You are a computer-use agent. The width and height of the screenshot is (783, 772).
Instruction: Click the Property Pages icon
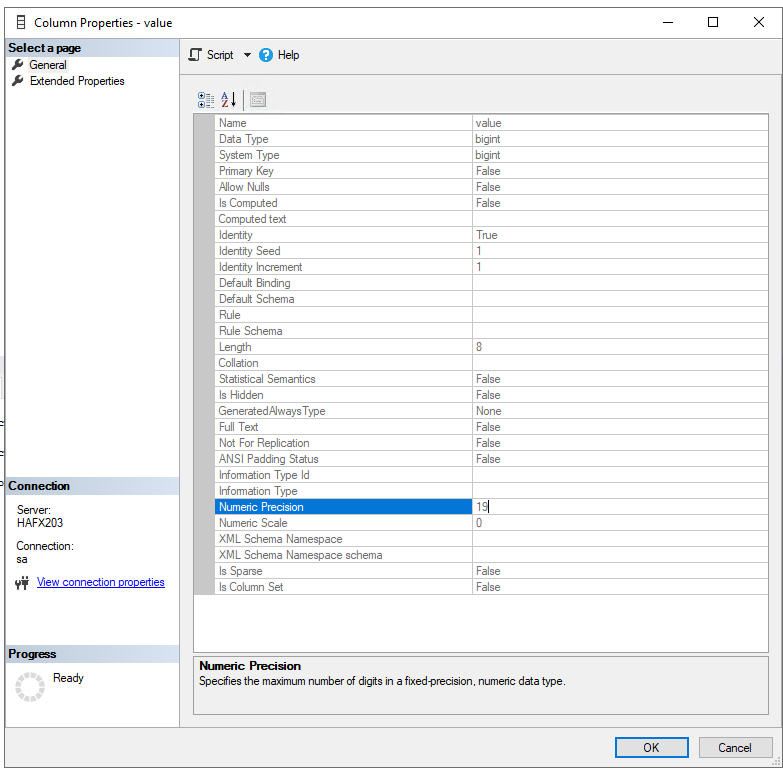pos(258,100)
